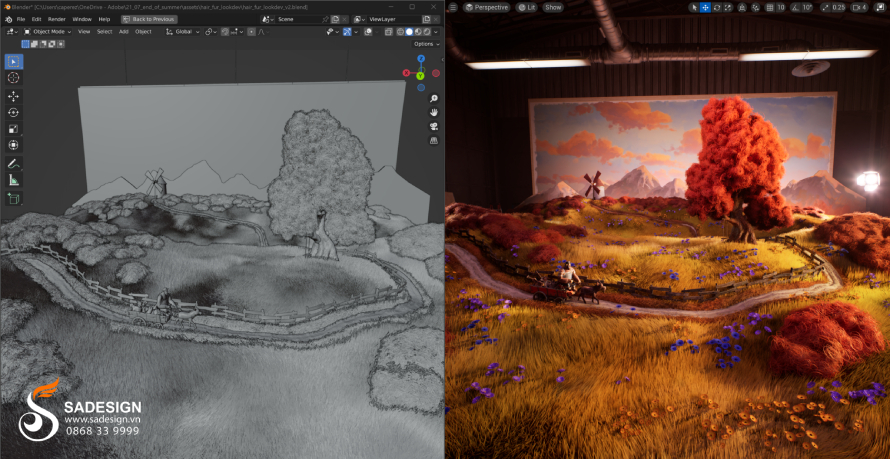890x459 pixels.
Task: Open the Options dropdown in Blender
Action: tap(427, 44)
